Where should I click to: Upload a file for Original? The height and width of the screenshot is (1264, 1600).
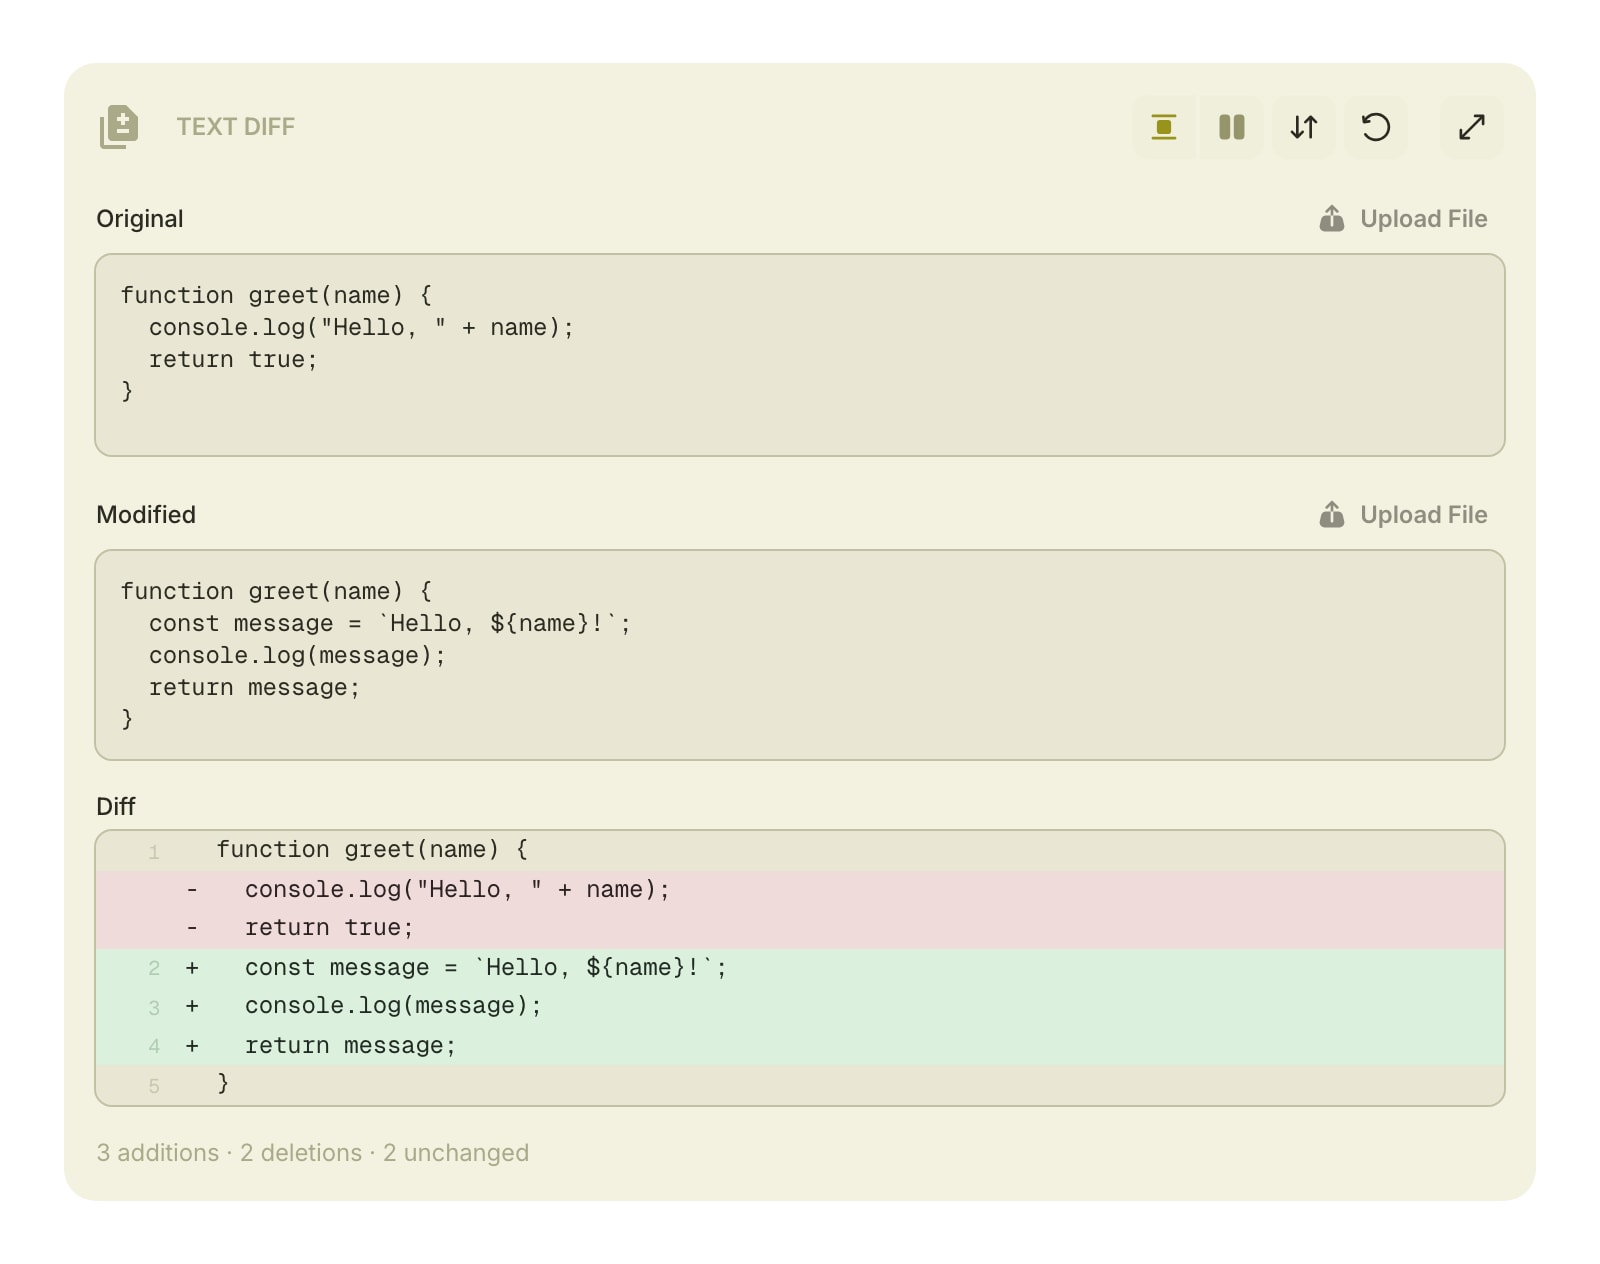tap(1422, 219)
